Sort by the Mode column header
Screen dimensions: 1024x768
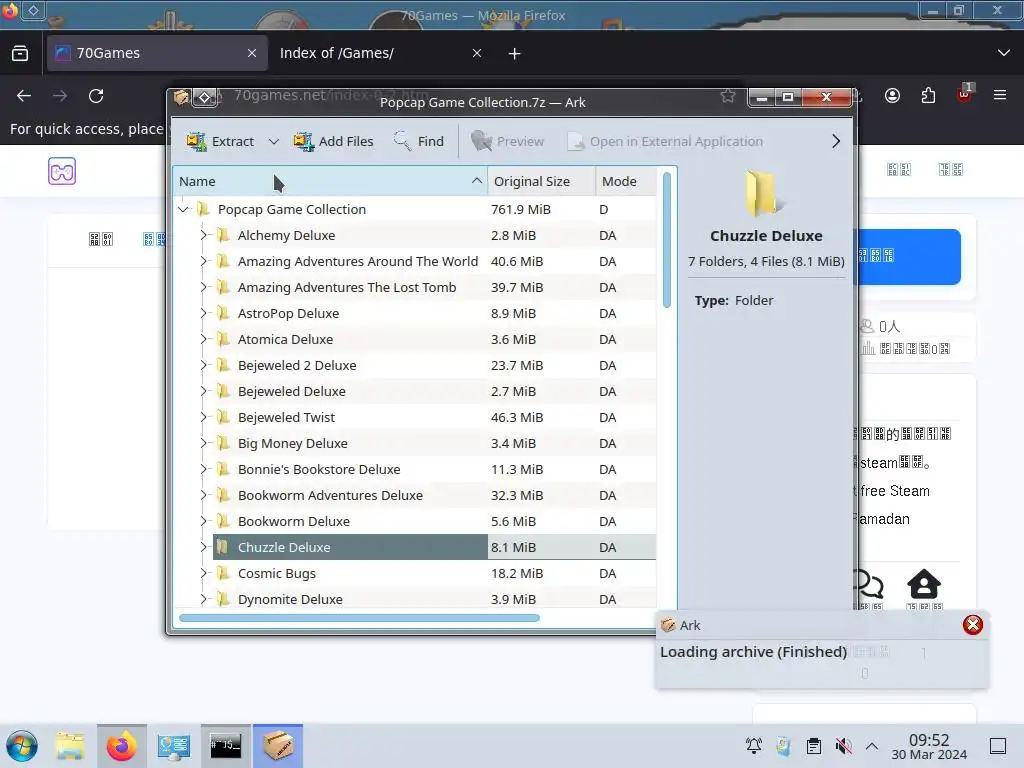point(625,181)
